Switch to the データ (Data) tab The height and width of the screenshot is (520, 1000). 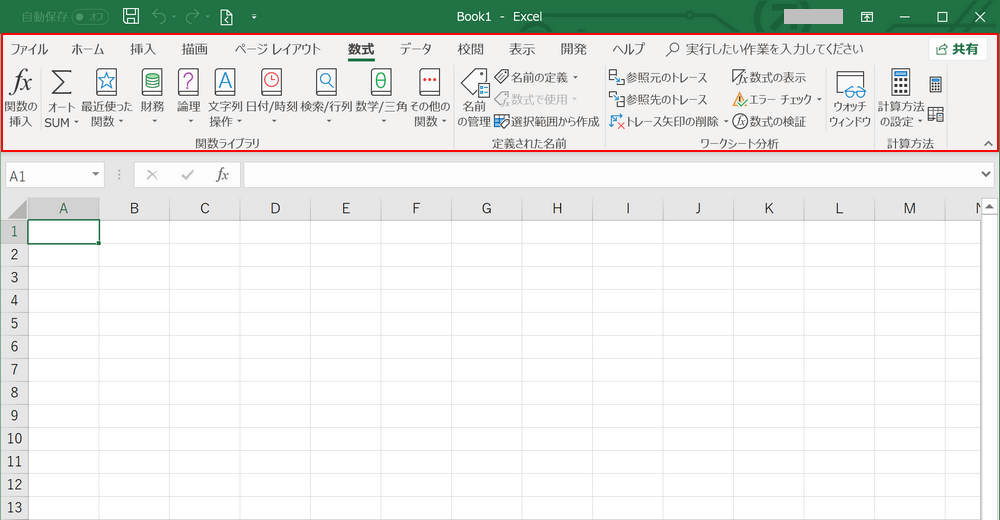pos(416,49)
